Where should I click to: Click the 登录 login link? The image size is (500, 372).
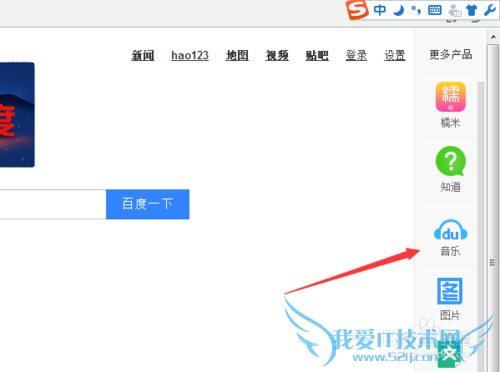(356, 55)
